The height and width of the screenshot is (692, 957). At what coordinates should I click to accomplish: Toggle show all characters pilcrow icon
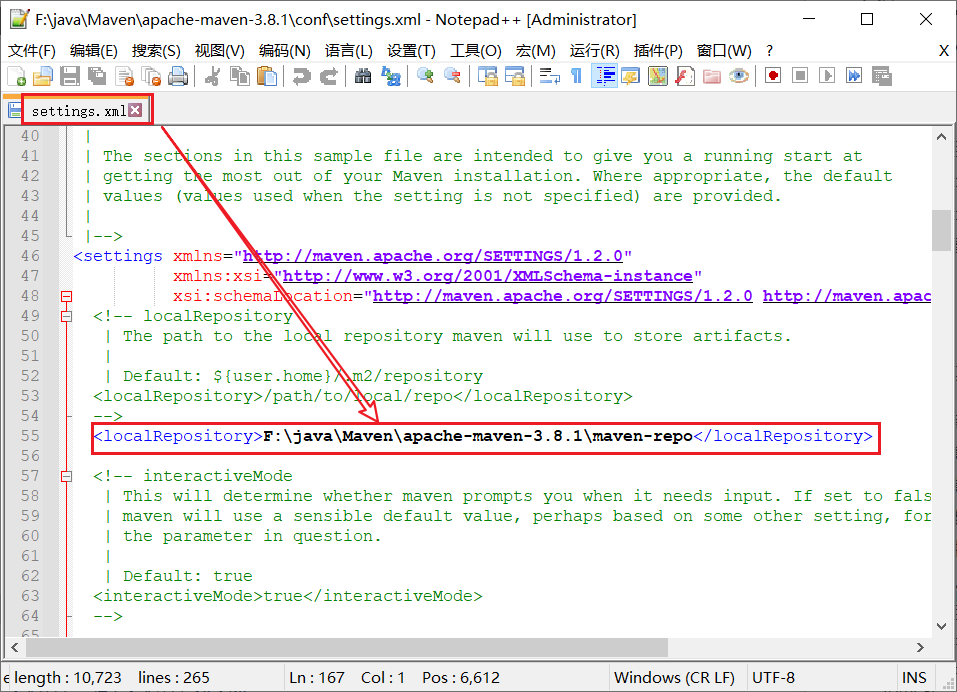576,76
